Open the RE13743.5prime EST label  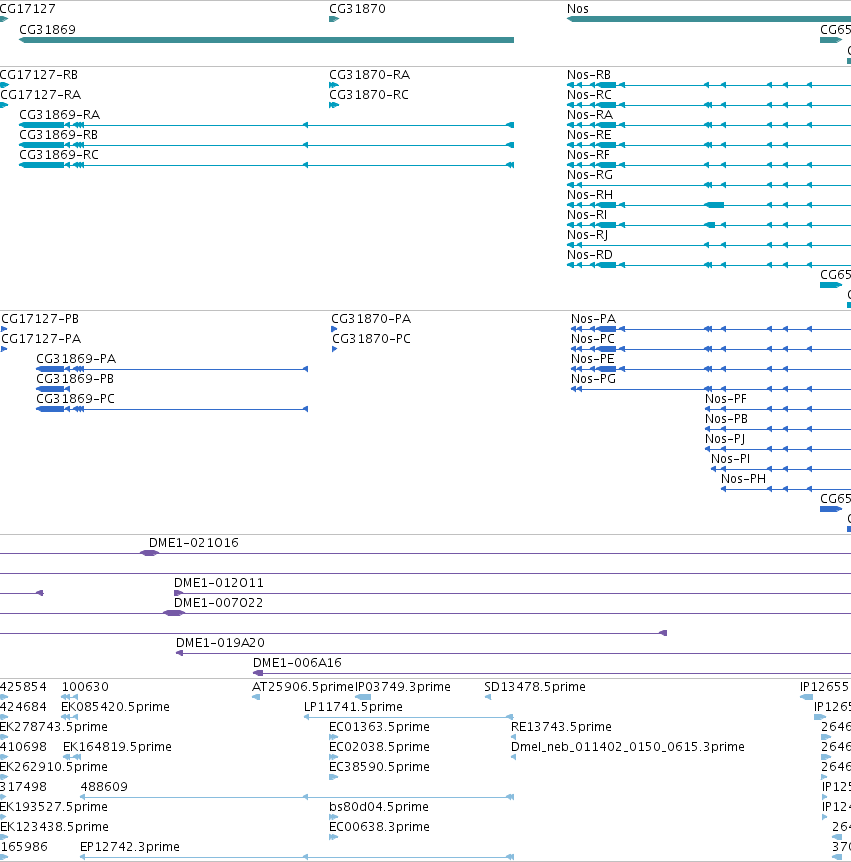561,727
